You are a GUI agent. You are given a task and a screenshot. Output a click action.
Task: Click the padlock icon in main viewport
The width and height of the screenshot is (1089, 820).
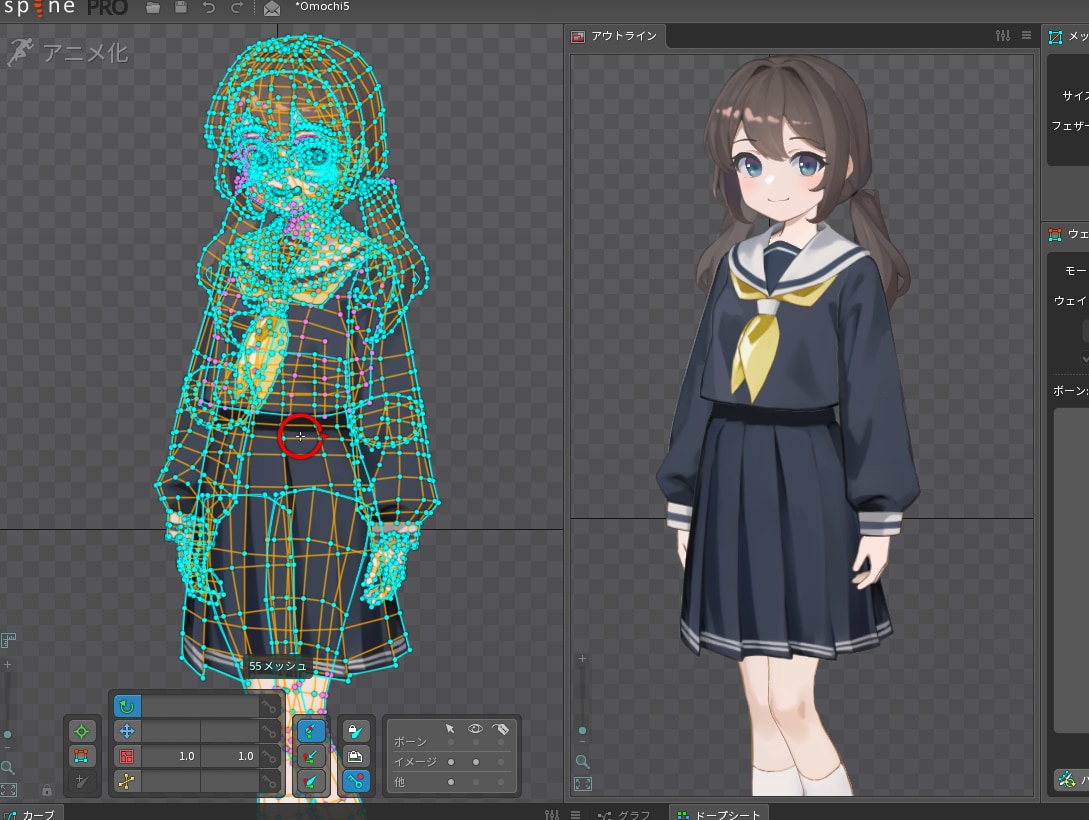pos(47,790)
